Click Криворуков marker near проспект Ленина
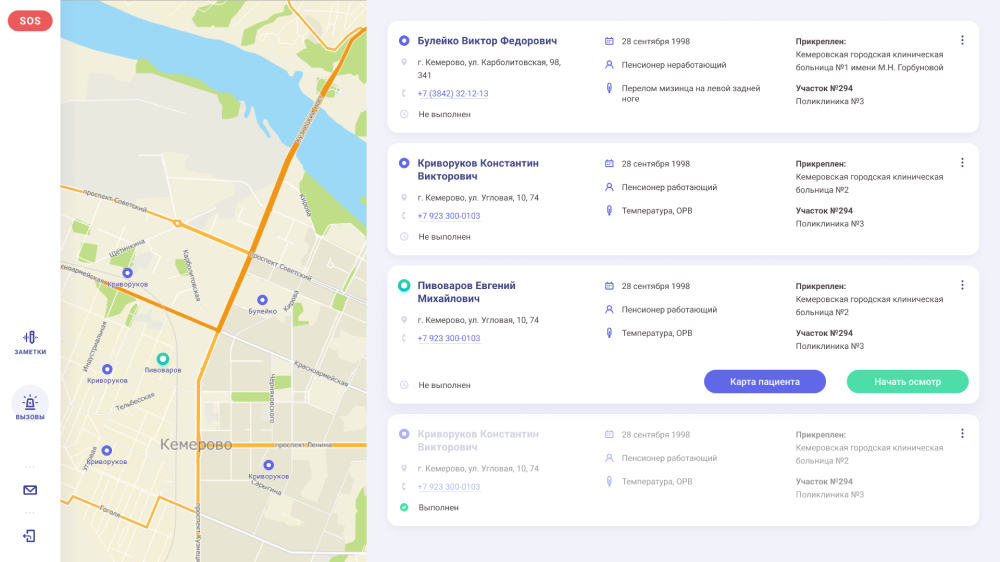Screen dimensions: 1000x562 pos(268,465)
